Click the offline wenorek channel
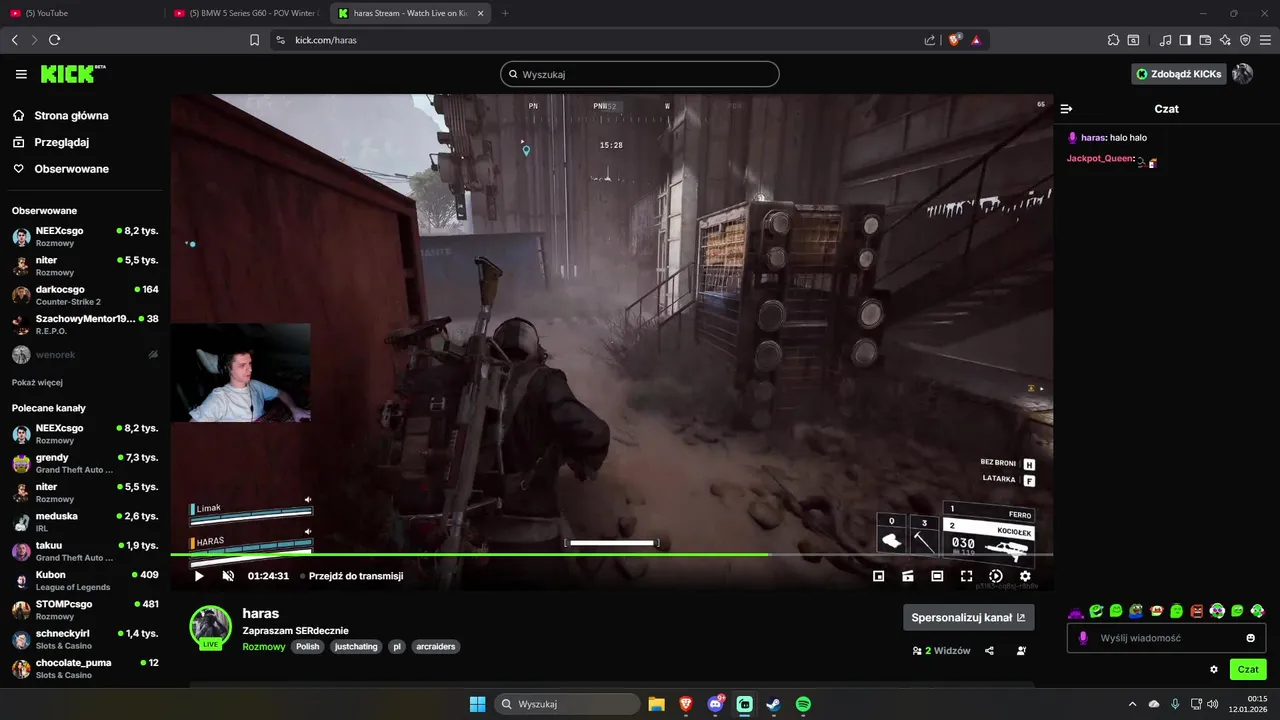Image resolution: width=1280 pixels, height=720 pixels. click(85, 354)
